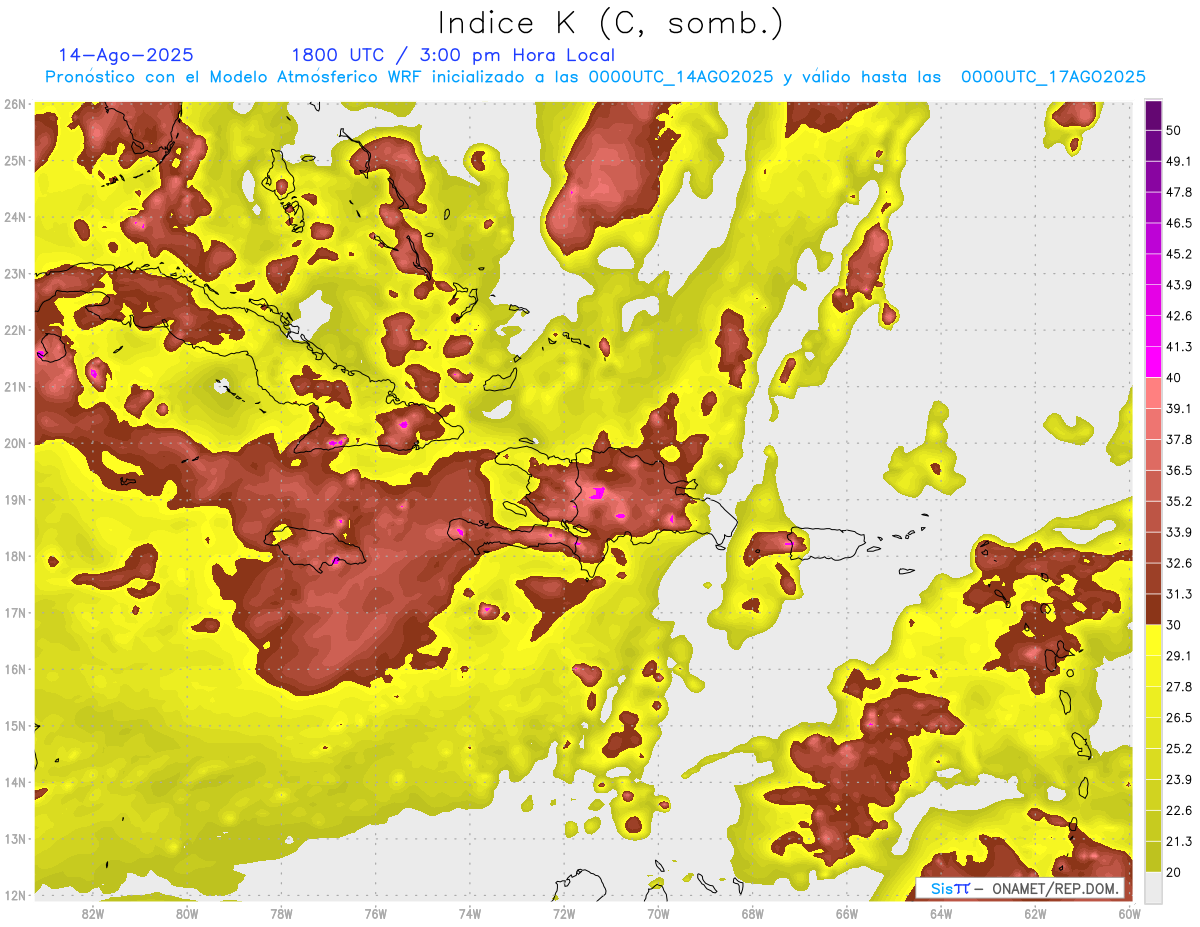
Task: Click the '46.5' value on the color scale
Action: (1179, 223)
